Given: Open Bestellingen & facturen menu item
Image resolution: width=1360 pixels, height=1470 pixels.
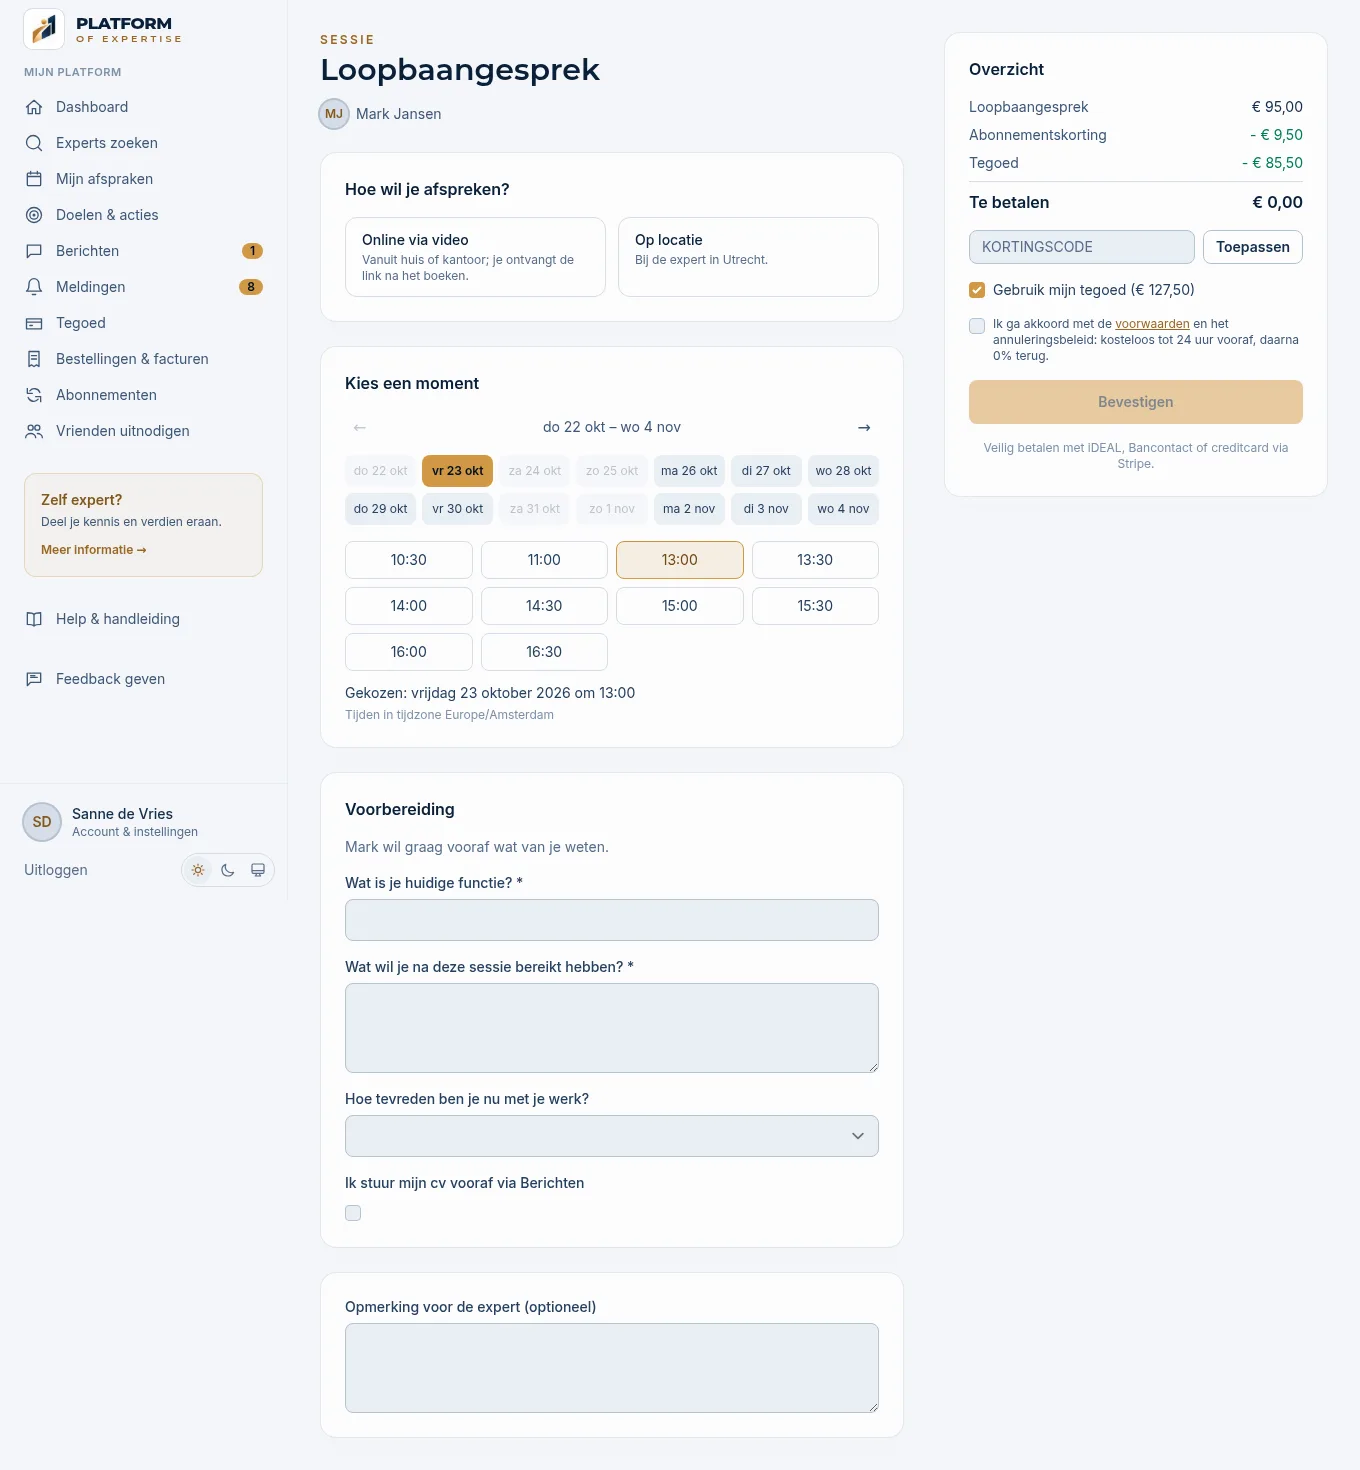Looking at the screenshot, I should click(144, 359).
